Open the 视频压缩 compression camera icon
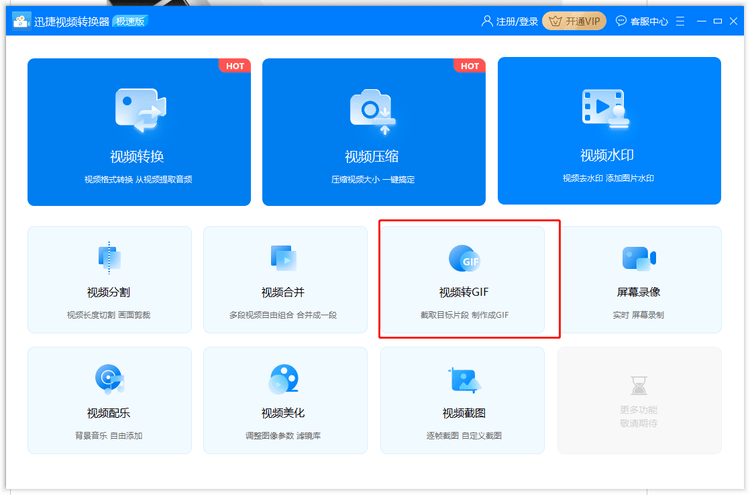Image resolution: width=750 pixels, height=495 pixels. tap(372, 110)
